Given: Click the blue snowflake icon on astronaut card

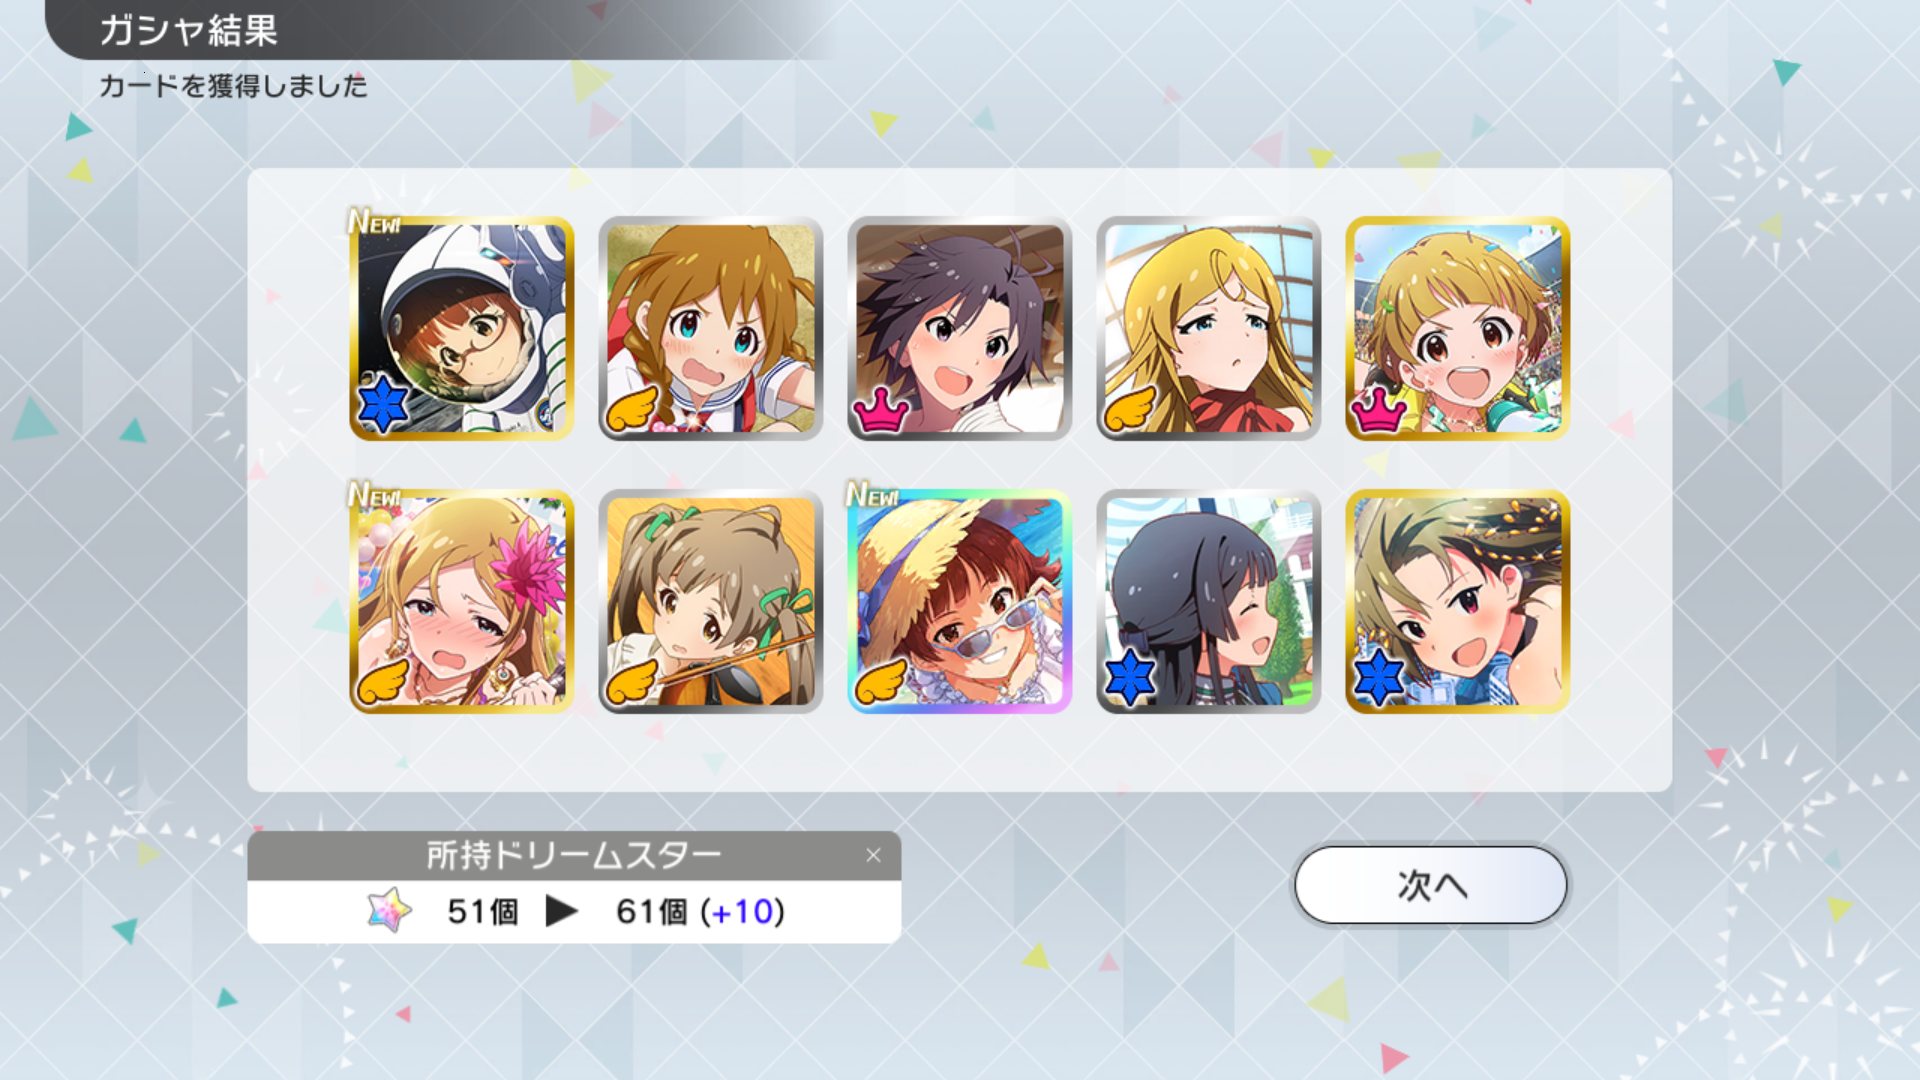Looking at the screenshot, I should (x=383, y=405).
